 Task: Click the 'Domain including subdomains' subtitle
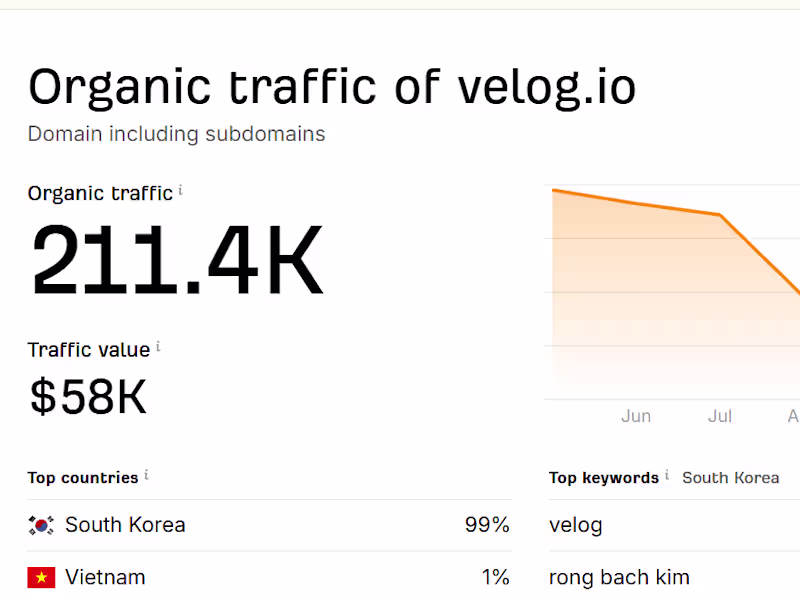pyautogui.click(x=176, y=134)
